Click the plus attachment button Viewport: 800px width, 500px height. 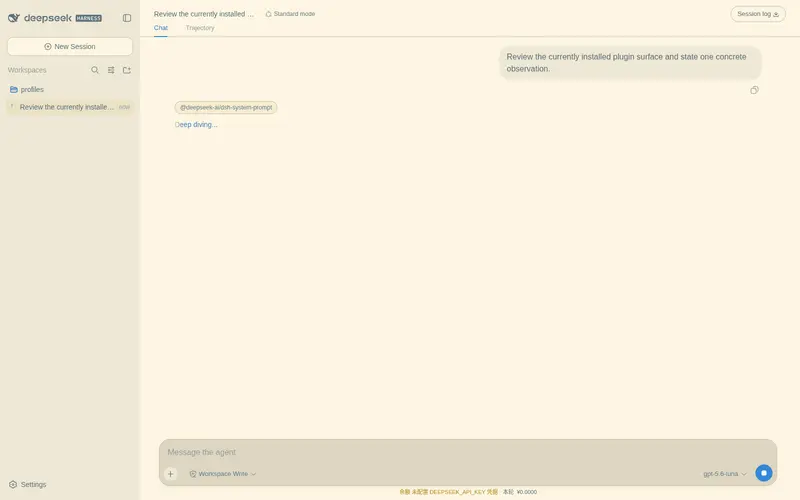coord(170,474)
